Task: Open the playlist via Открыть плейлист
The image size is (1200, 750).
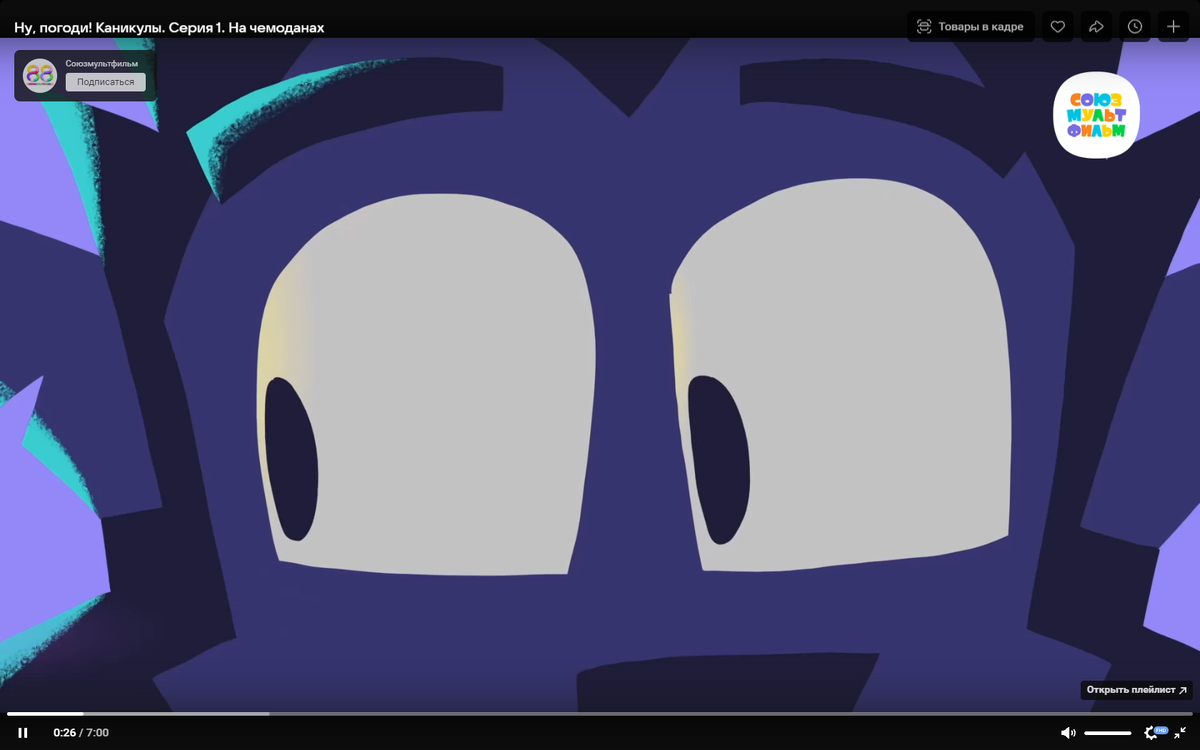Action: point(1137,690)
